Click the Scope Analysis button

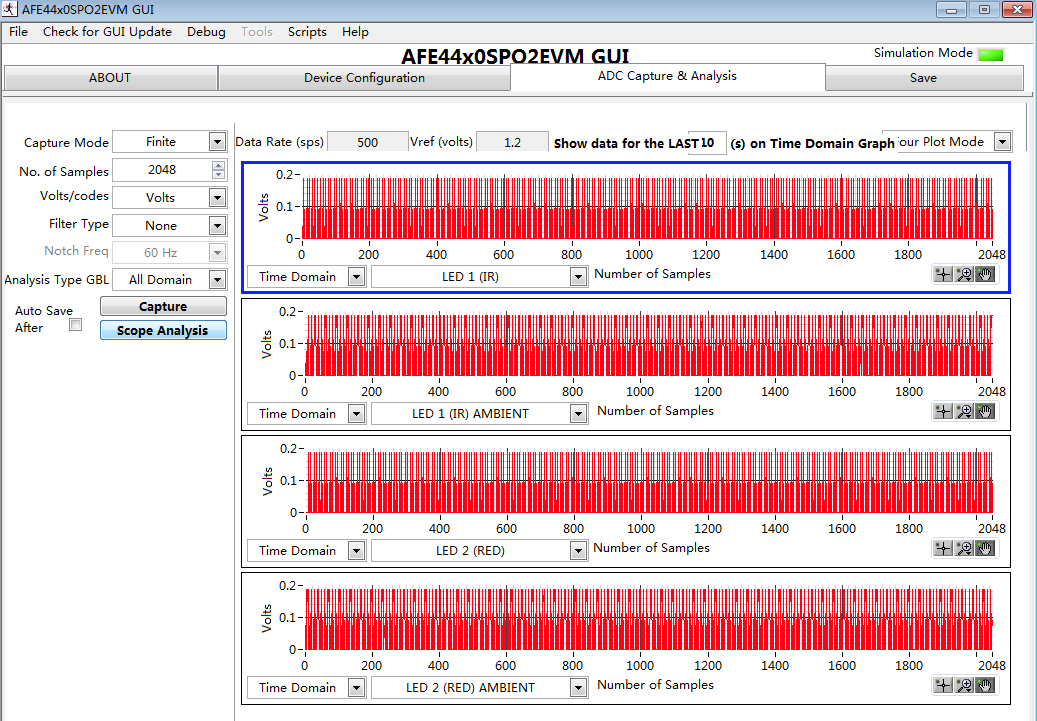(163, 331)
